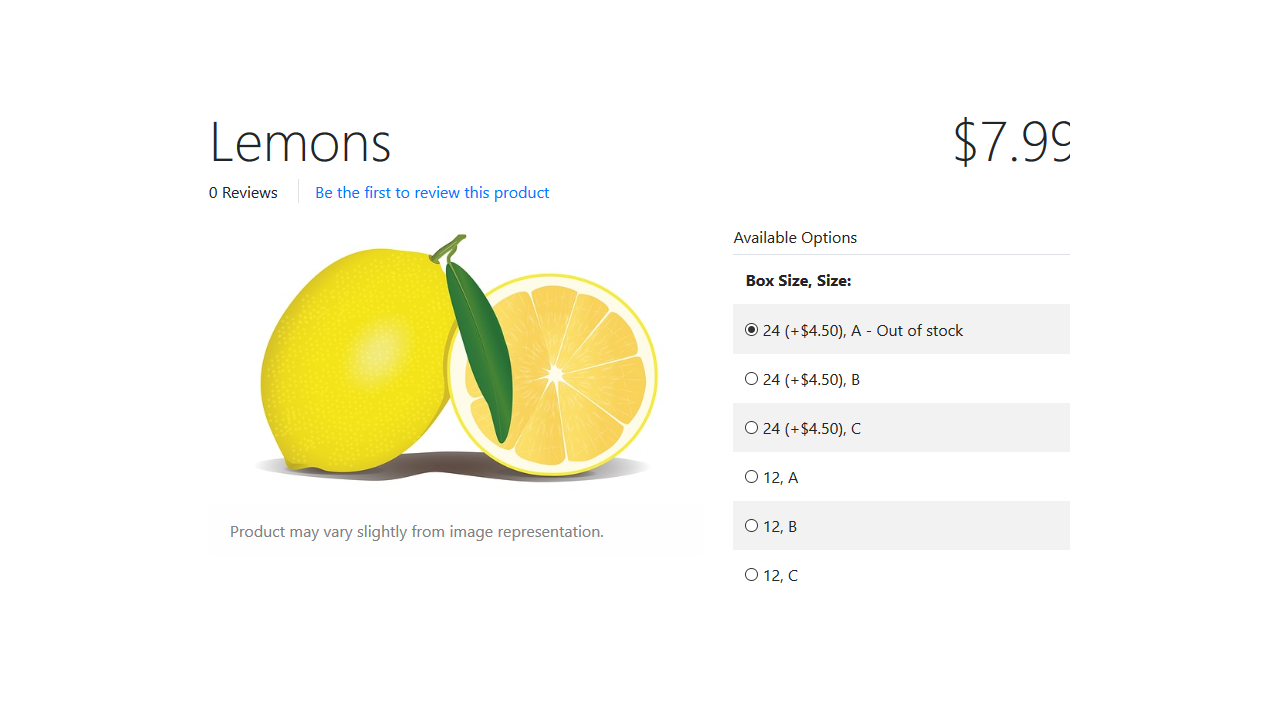Open 'Be the first to review this product'

click(x=432, y=193)
